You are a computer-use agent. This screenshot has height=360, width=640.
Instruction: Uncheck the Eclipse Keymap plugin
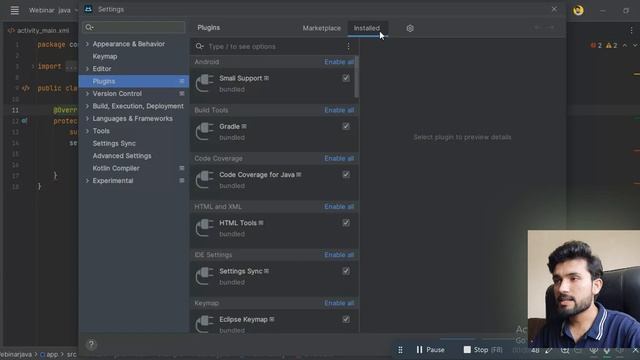coord(346,319)
